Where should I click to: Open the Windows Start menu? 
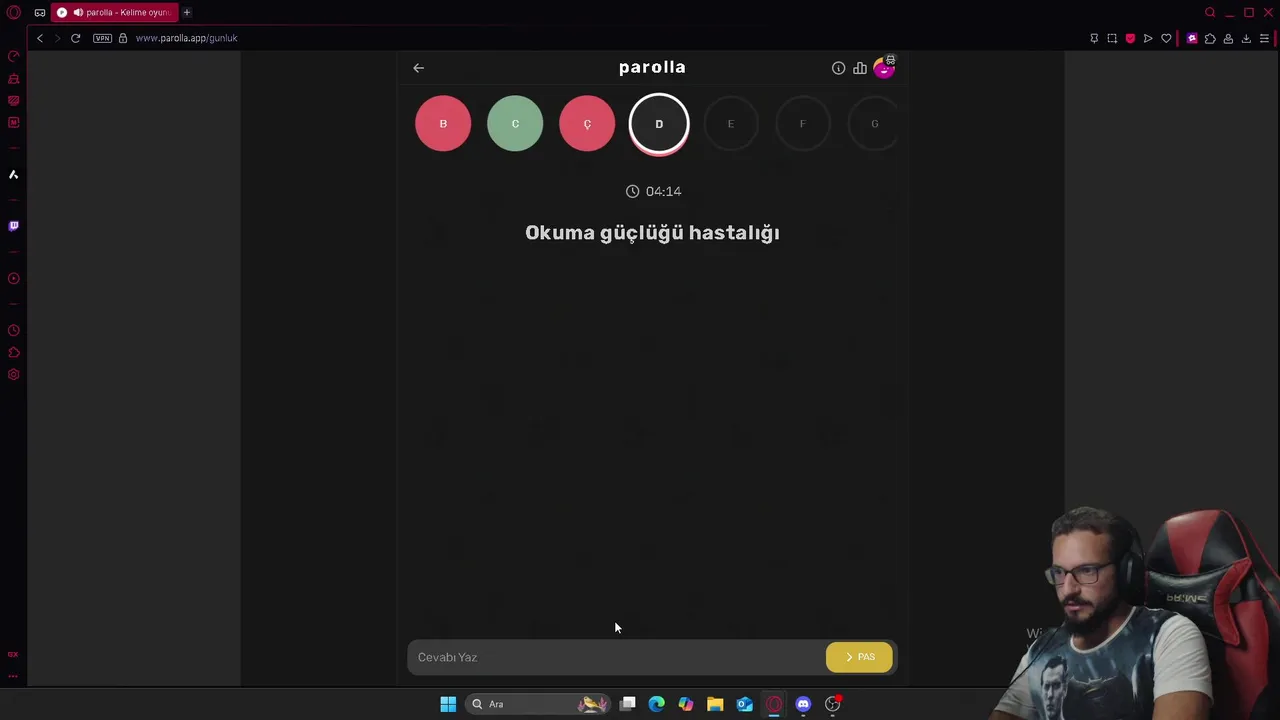tap(448, 704)
